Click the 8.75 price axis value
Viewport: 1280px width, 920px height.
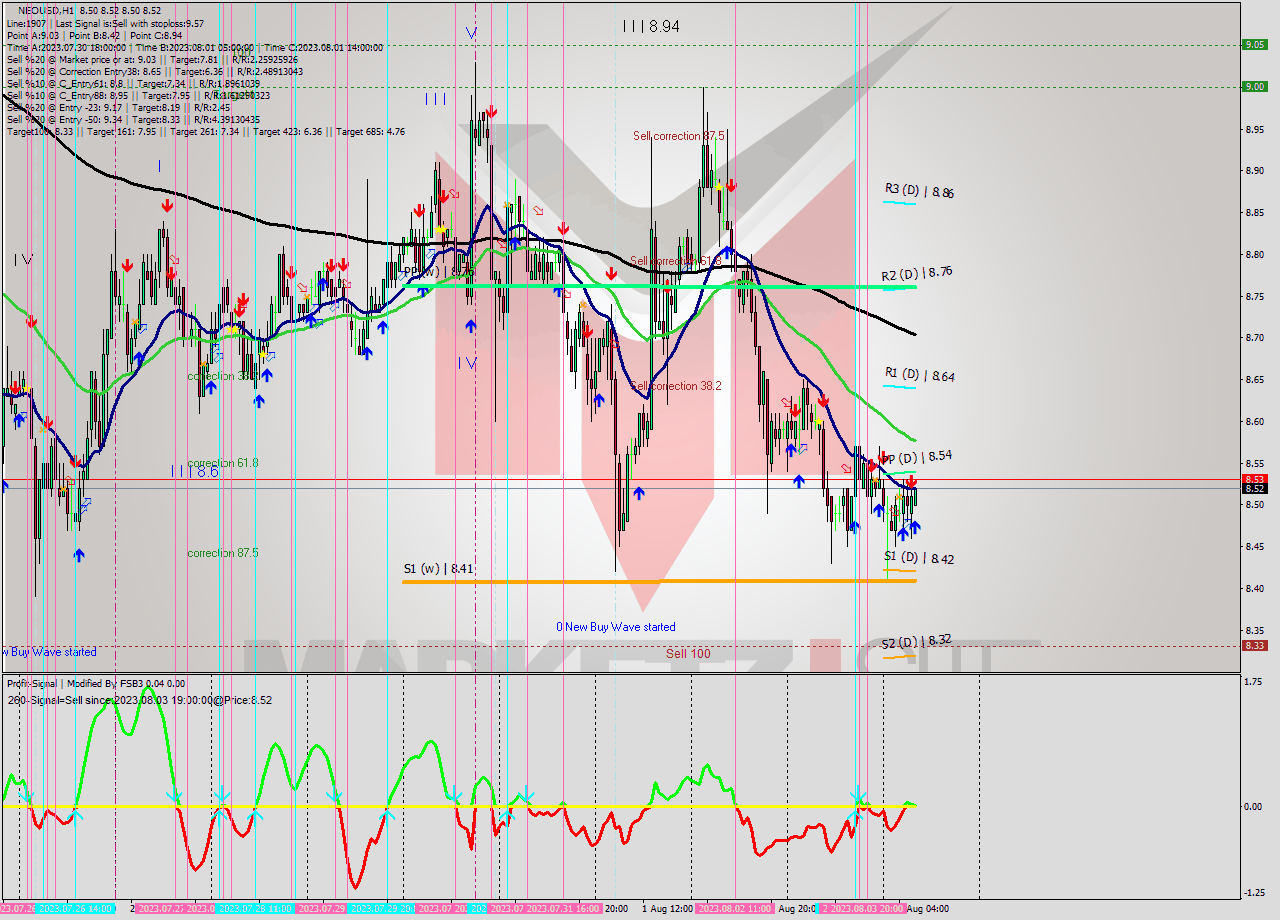pyautogui.click(x=1254, y=296)
